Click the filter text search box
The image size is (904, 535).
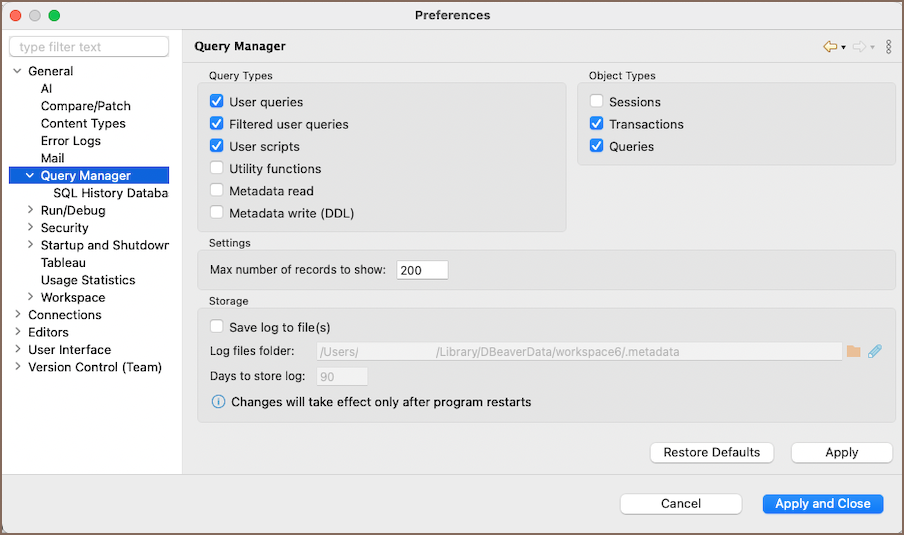(89, 47)
